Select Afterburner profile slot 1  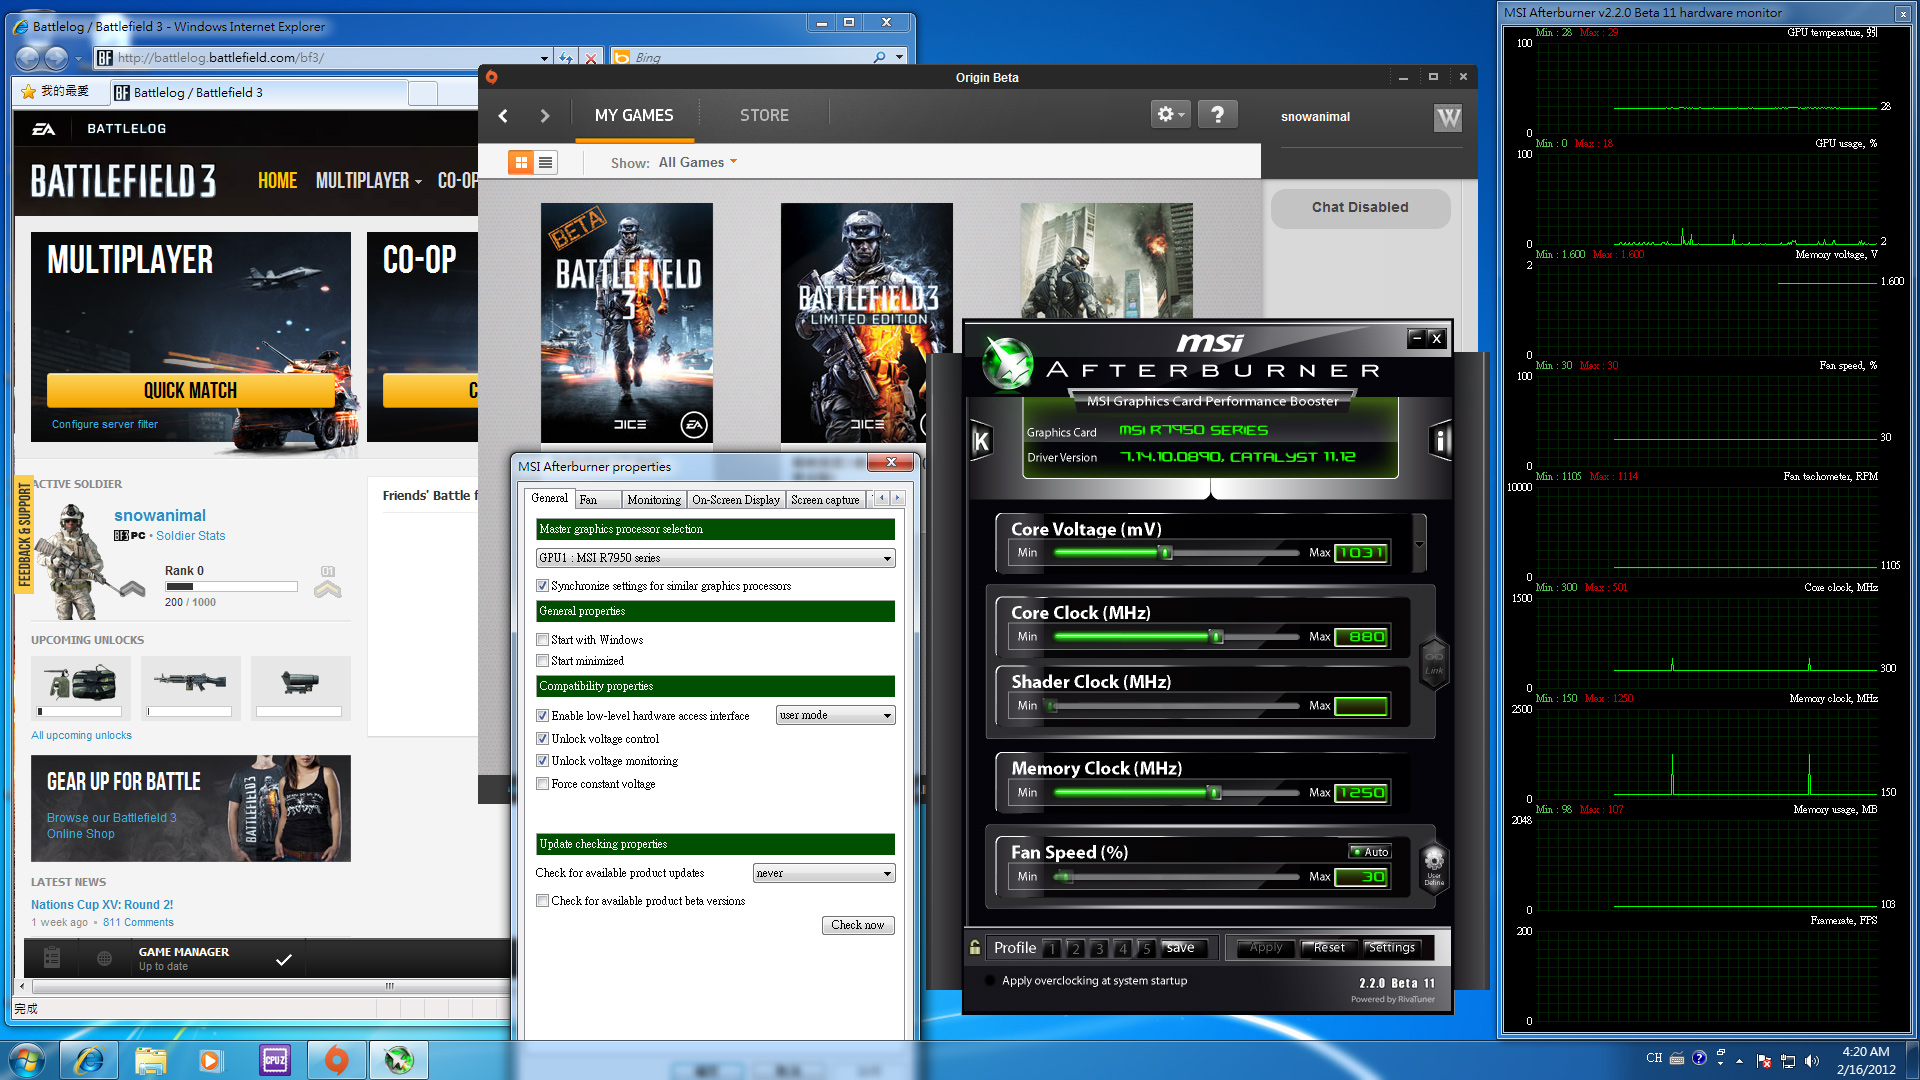point(1051,948)
